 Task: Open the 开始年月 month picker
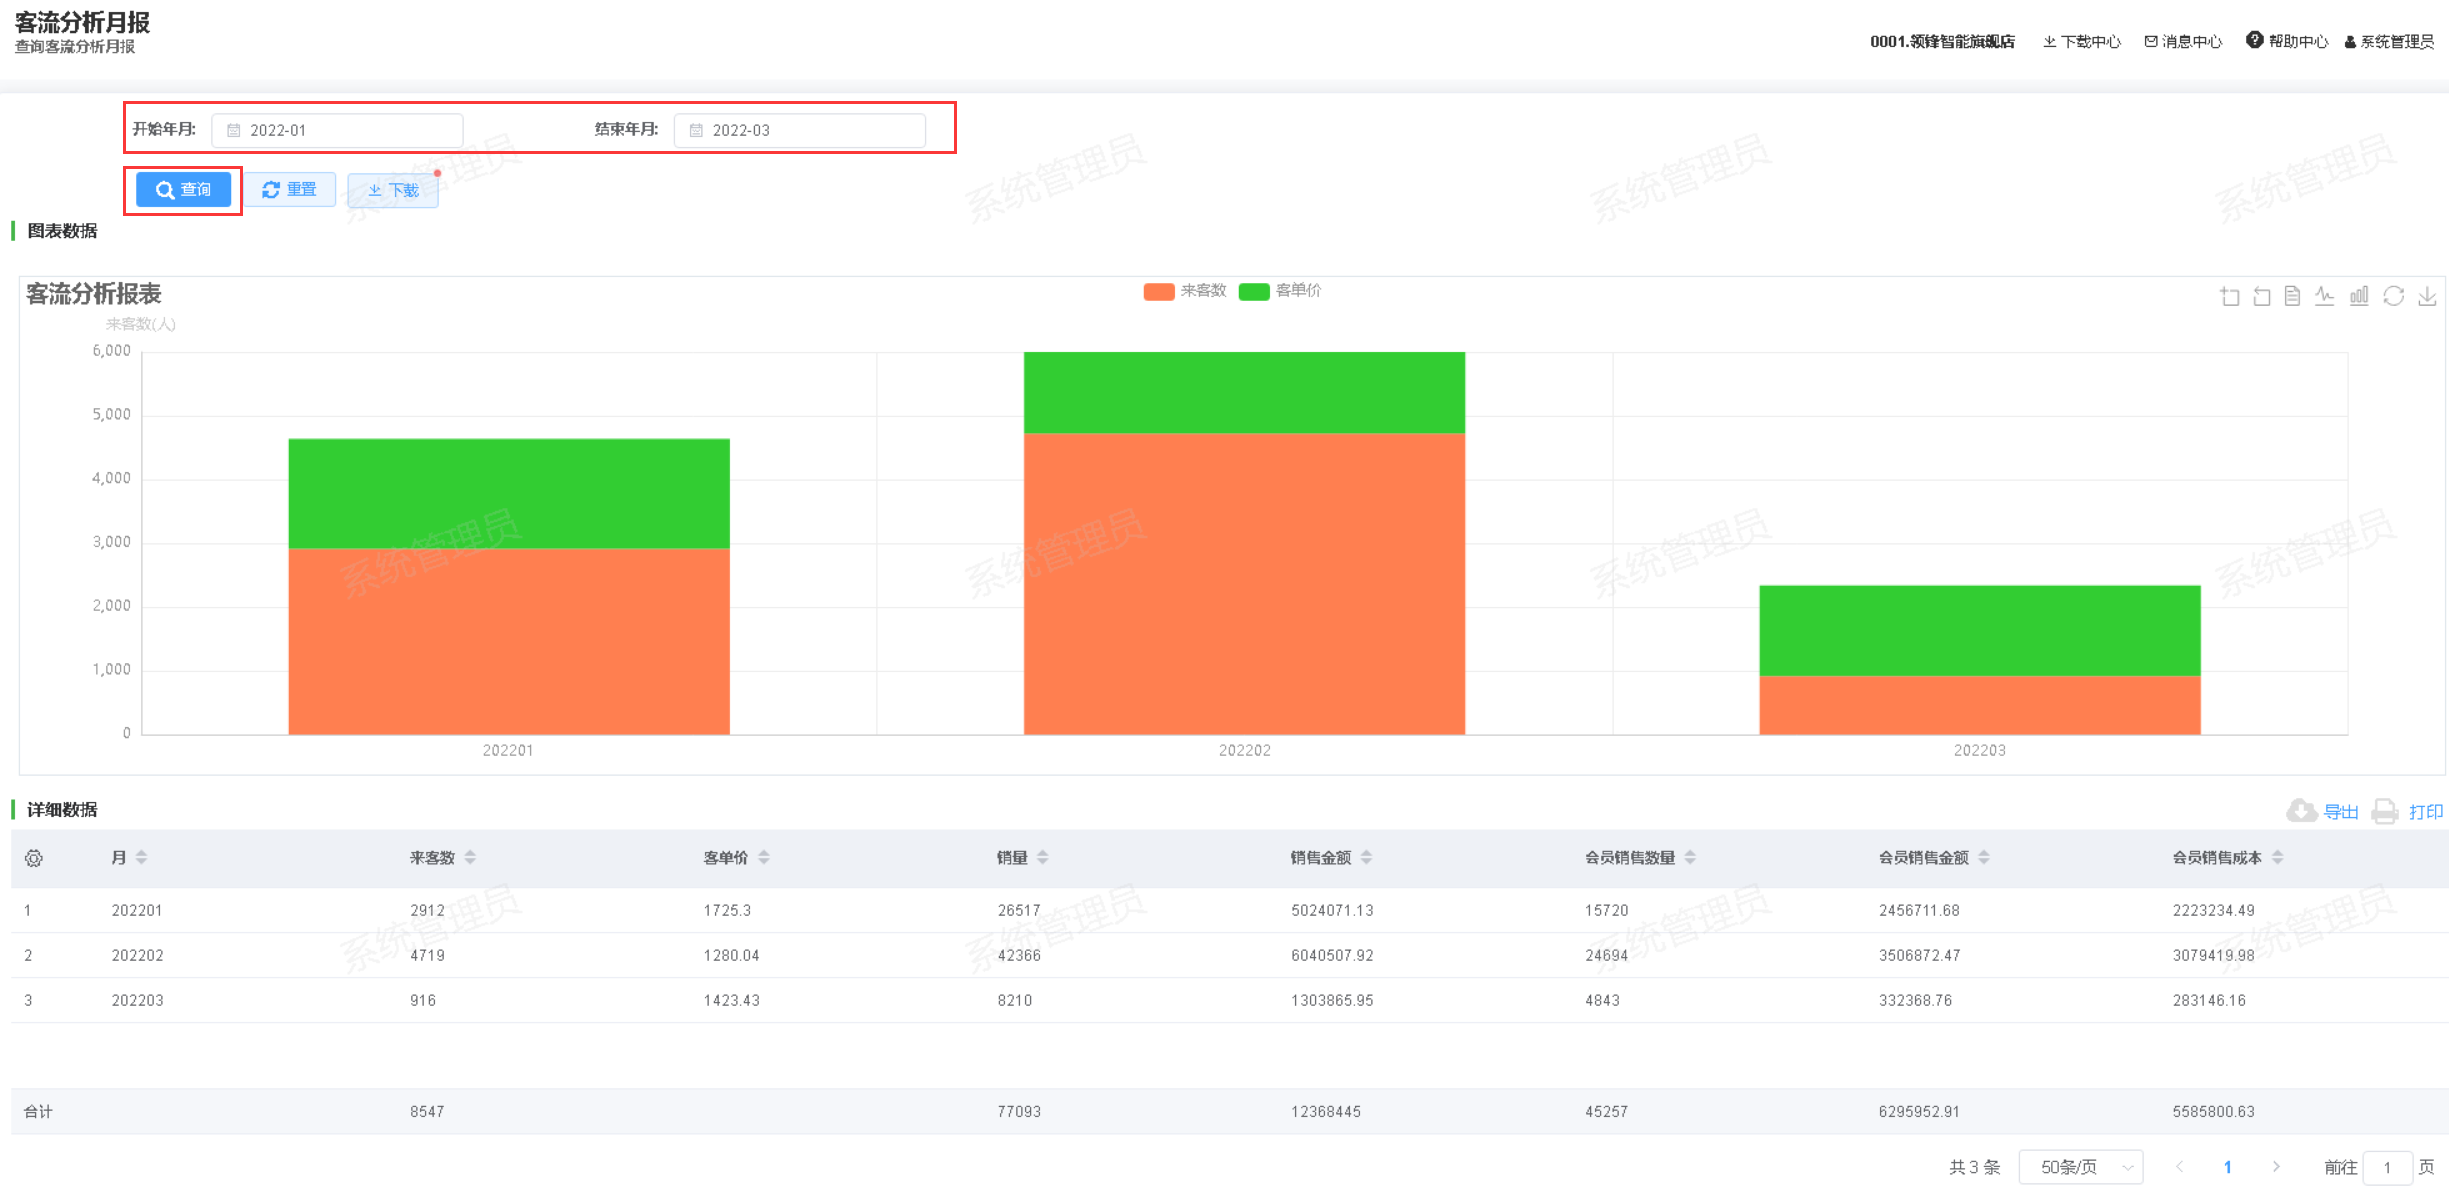pos(337,130)
